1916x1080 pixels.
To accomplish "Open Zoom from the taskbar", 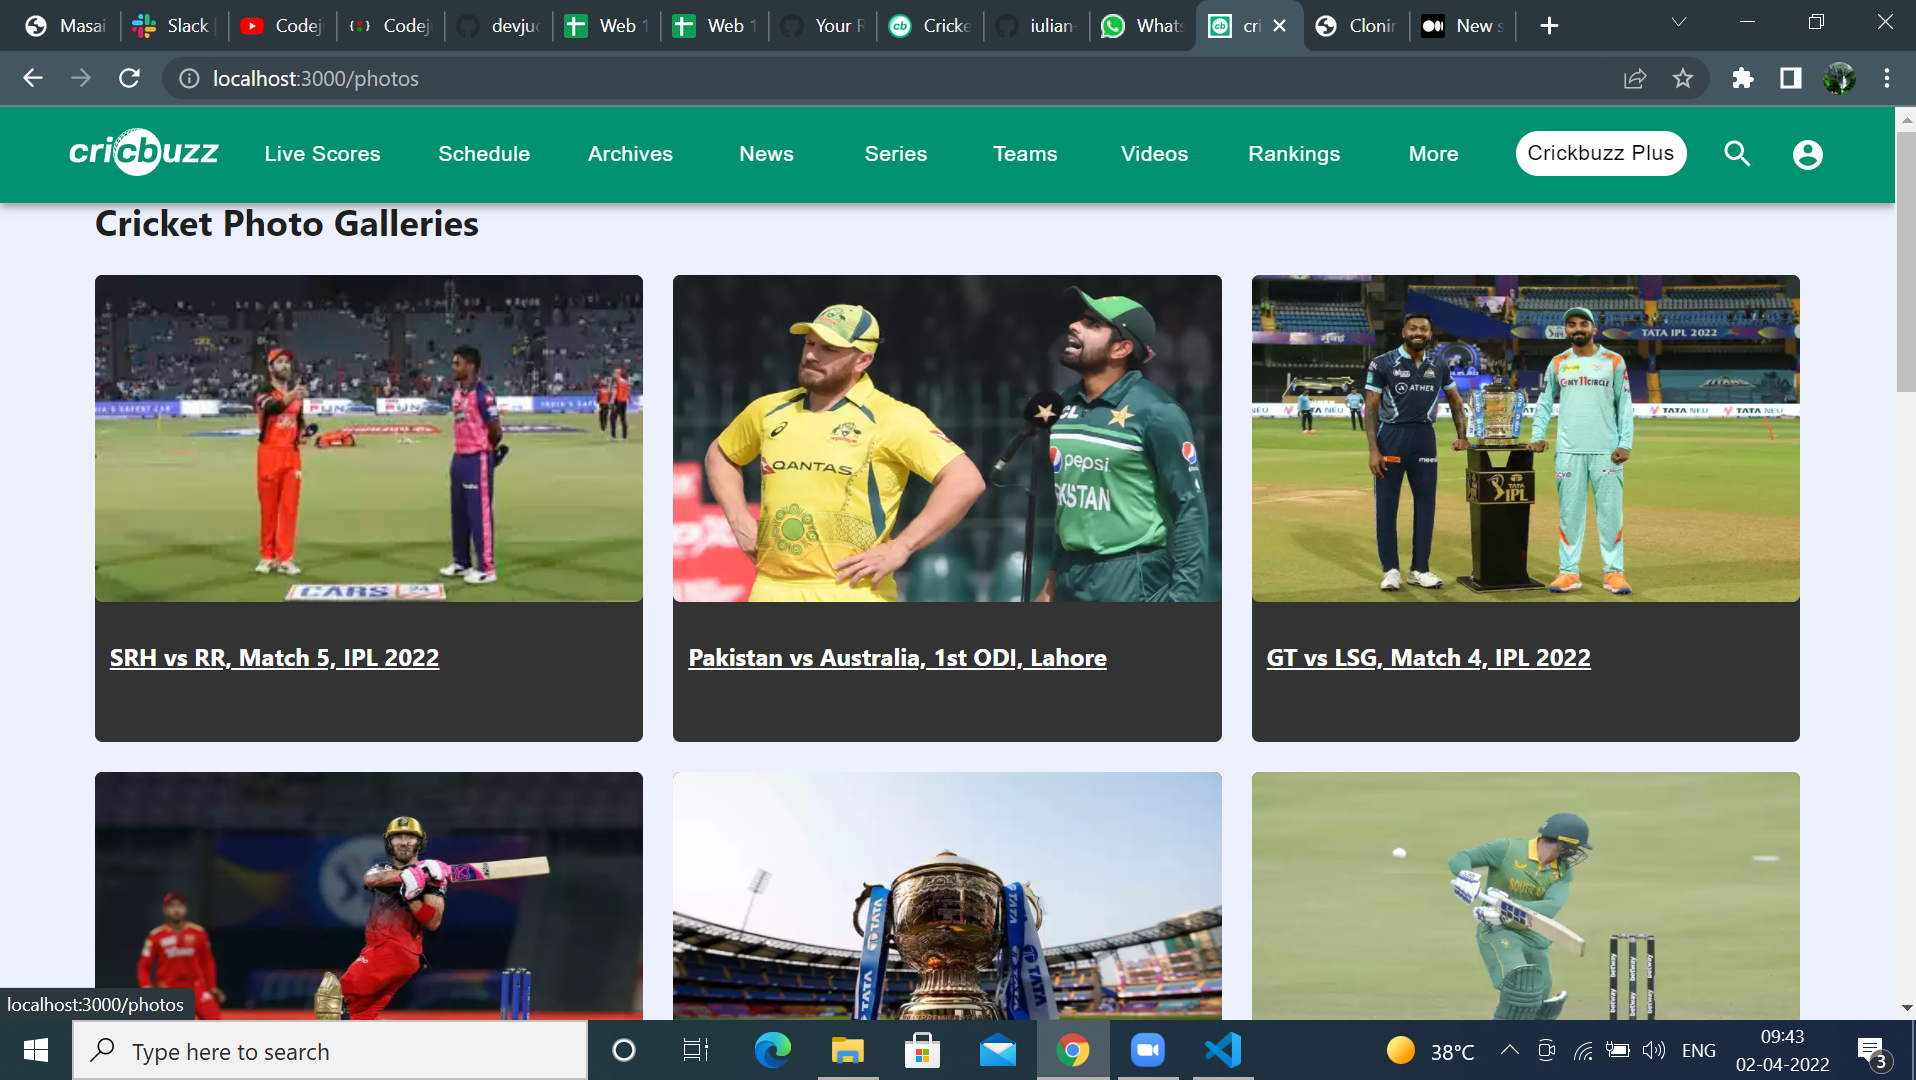I will pos(1148,1050).
